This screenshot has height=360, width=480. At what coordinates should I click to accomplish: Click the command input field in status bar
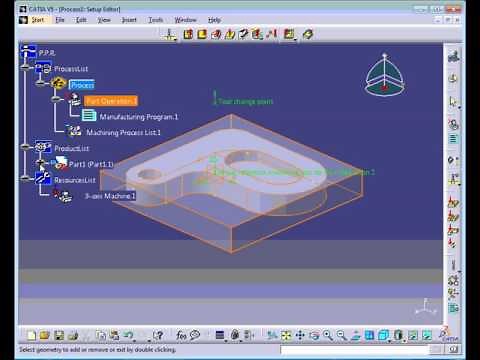tap(354, 349)
